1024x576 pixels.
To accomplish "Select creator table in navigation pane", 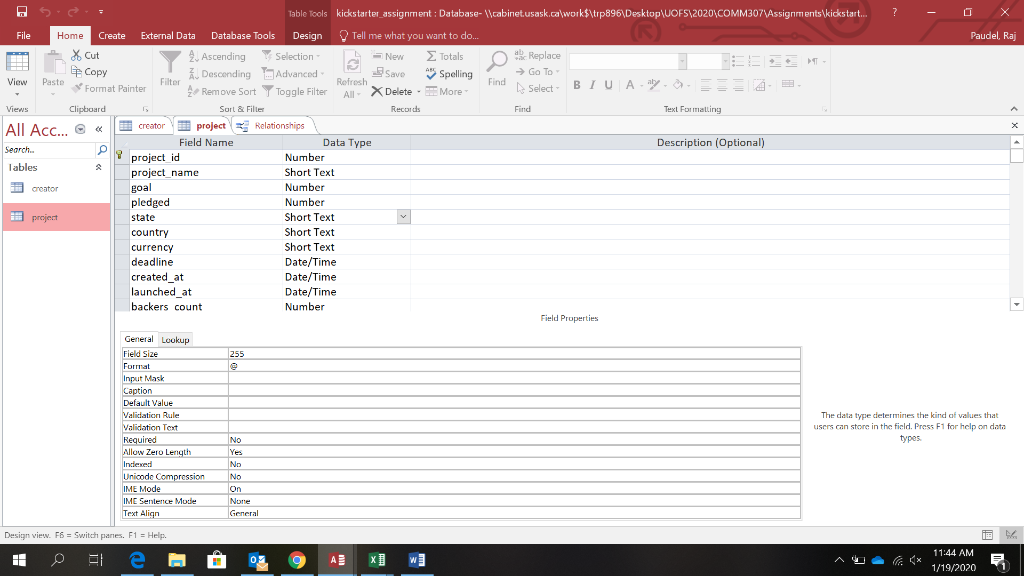I will pyautogui.click(x=56, y=188).
